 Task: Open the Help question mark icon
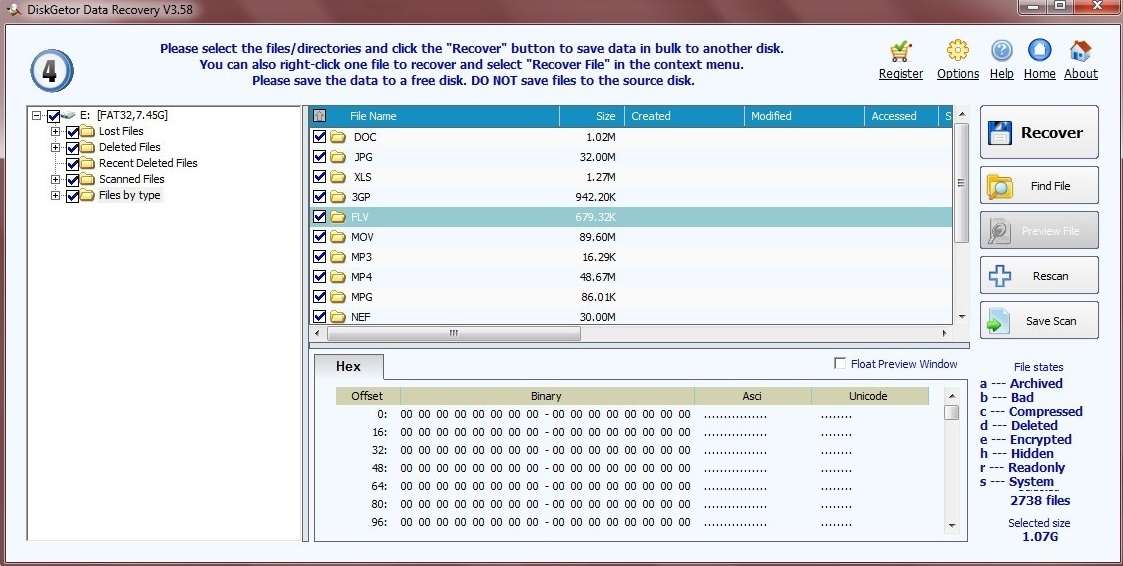(x=1001, y=50)
